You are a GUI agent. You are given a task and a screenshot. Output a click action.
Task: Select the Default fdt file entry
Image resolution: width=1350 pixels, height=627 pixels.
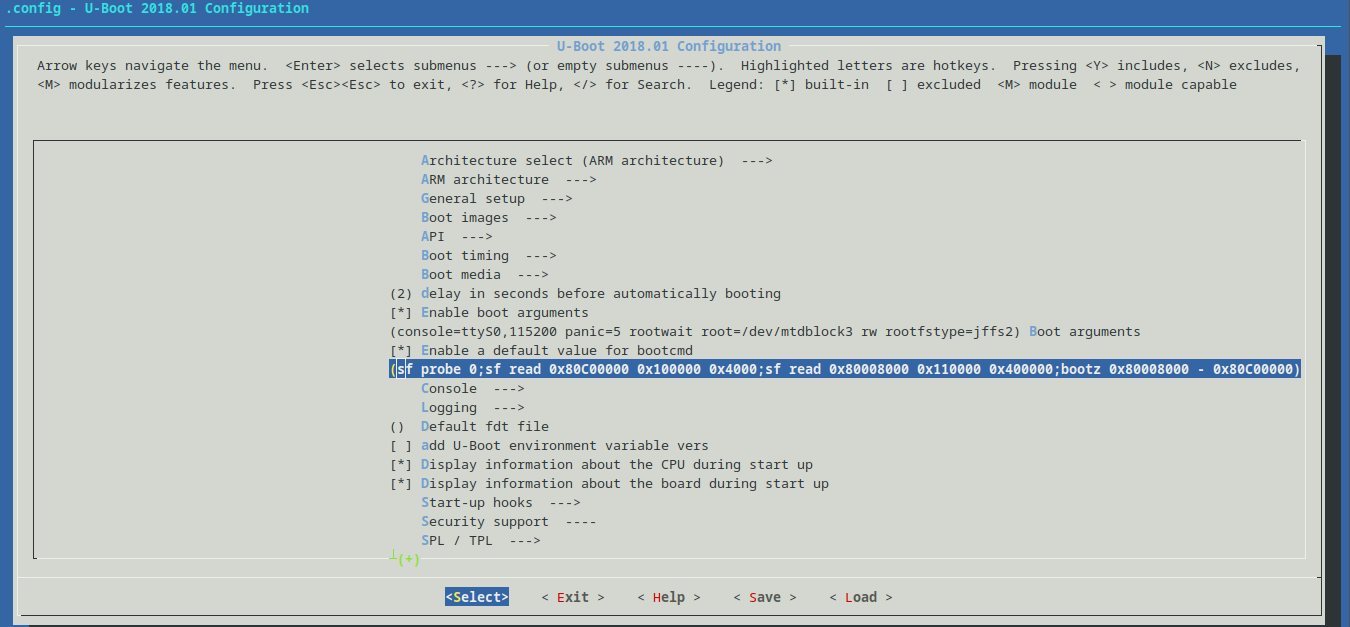coord(469,427)
